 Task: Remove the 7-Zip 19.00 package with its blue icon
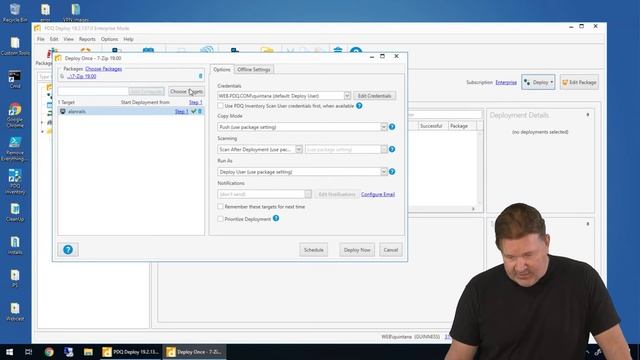pos(200,76)
